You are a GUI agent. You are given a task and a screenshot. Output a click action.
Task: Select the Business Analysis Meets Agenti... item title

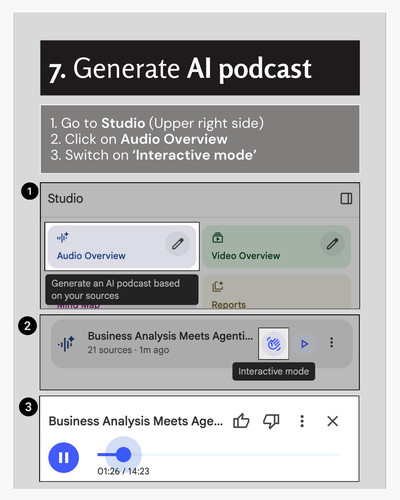(170, 336)
